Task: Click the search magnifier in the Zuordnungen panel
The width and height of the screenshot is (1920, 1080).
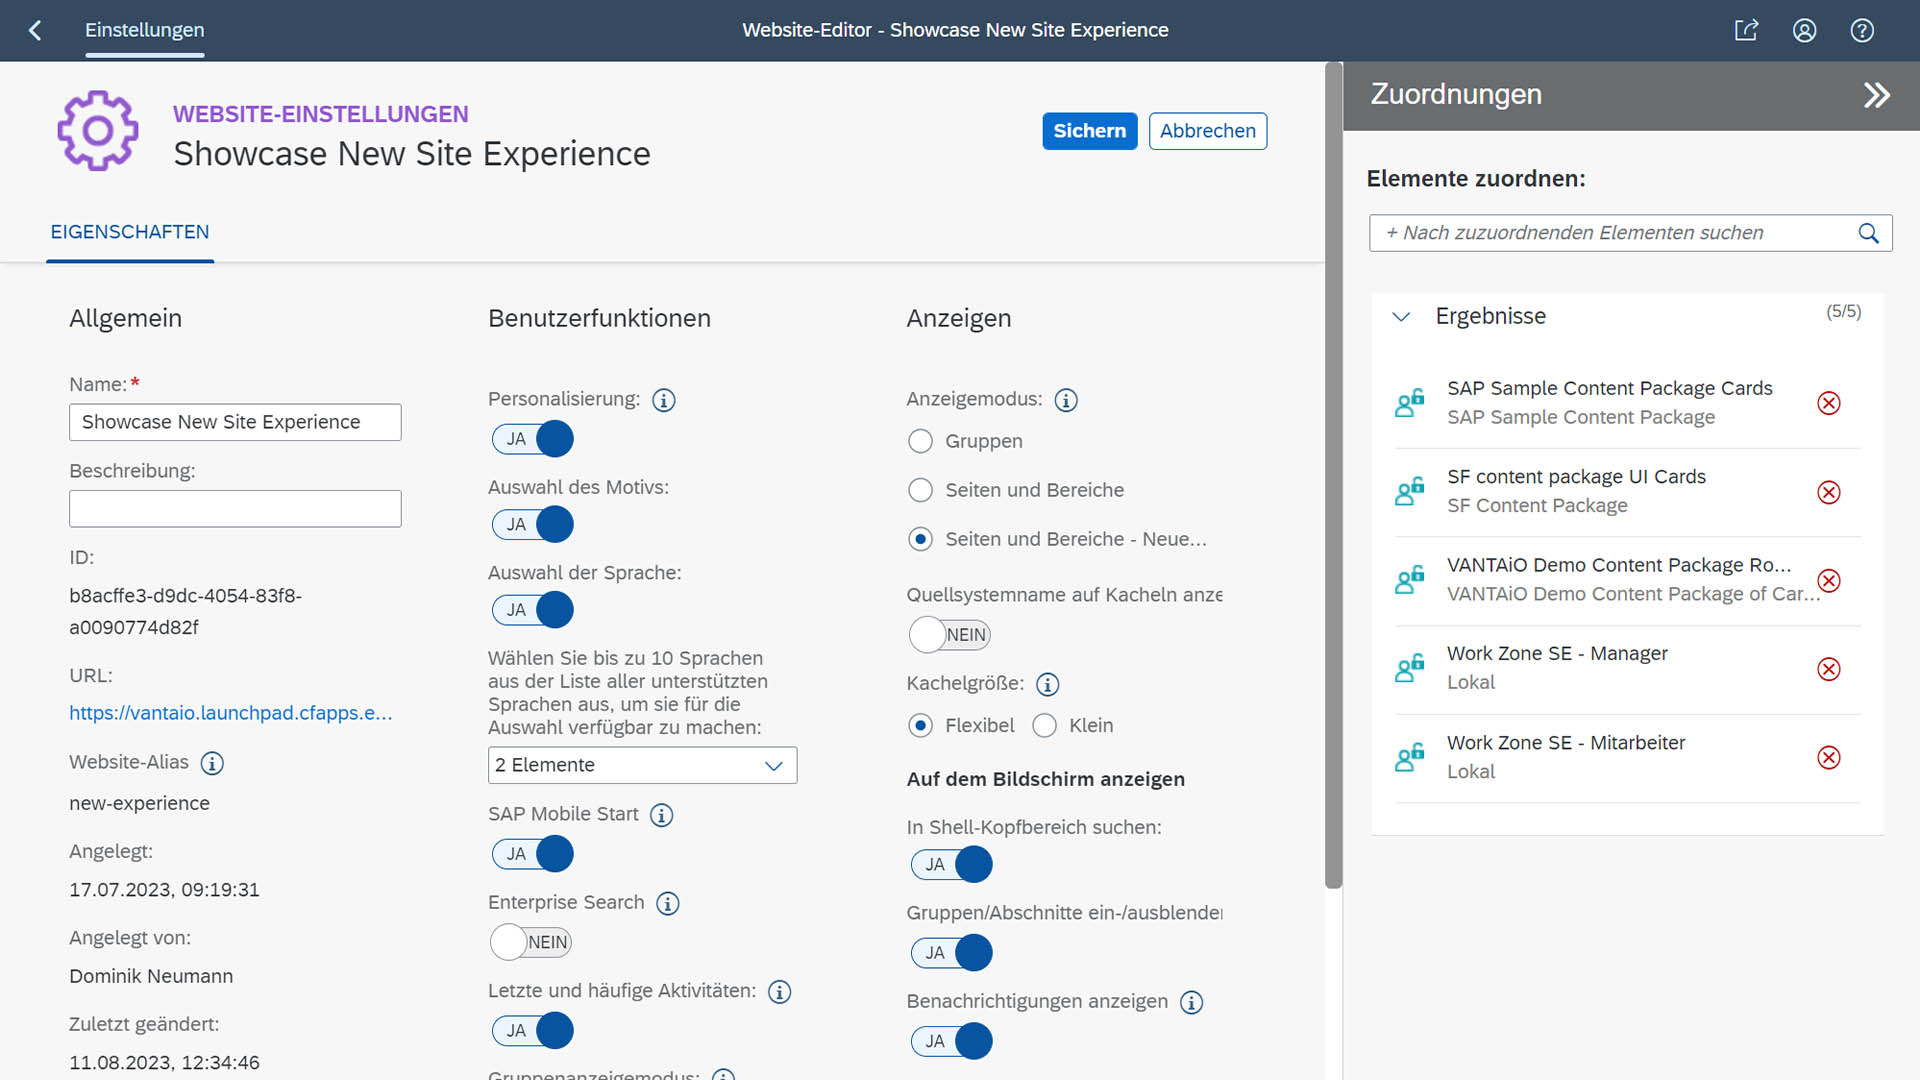Action: click(1868, 233)
